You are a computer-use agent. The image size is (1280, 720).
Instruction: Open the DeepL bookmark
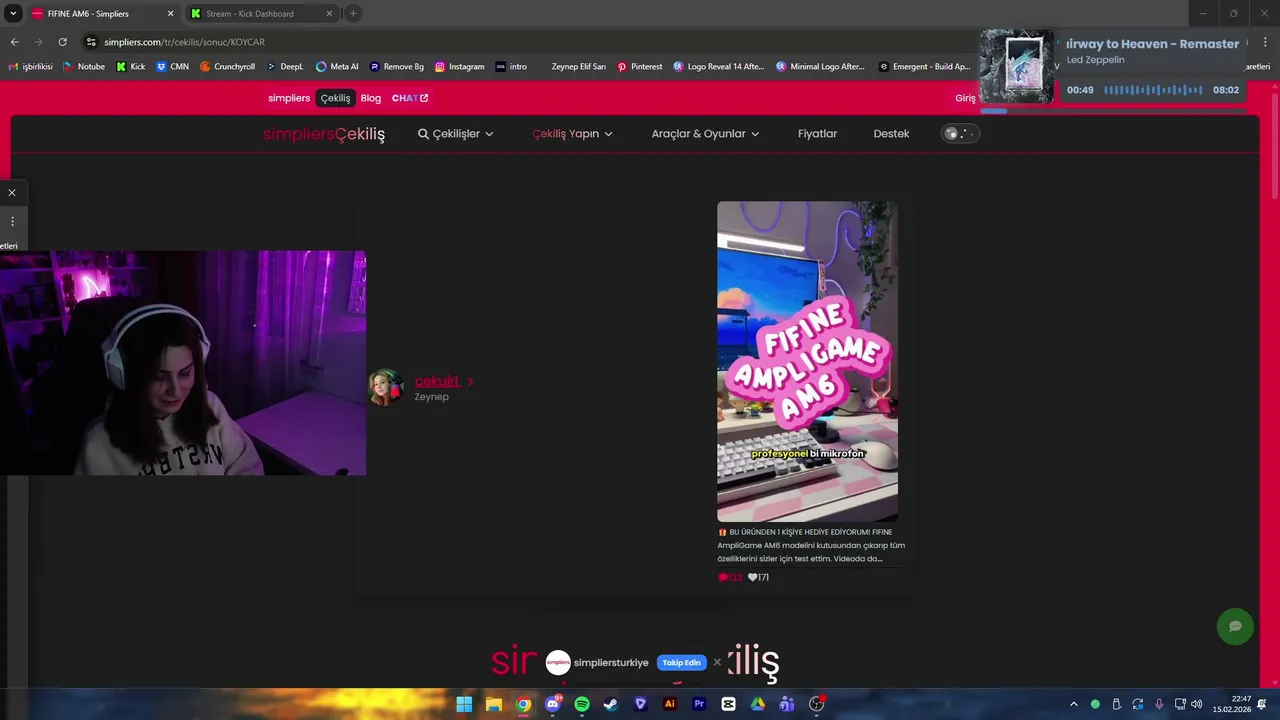pyautogui.click(x=284, y=67)
